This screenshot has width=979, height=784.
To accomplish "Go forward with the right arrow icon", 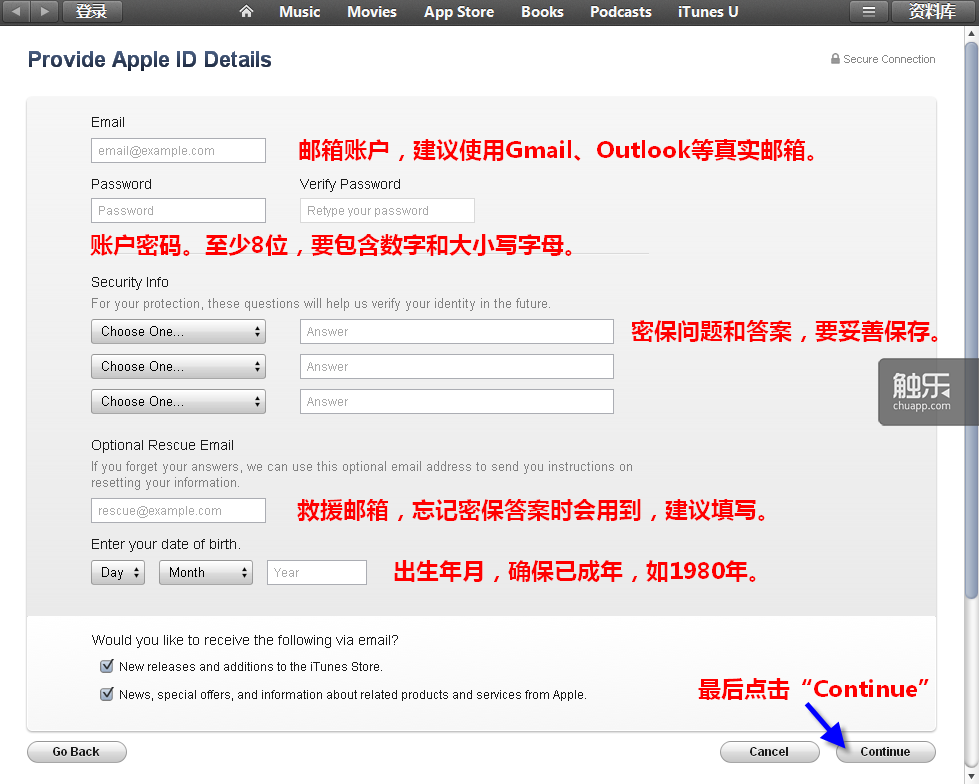I will point(44,11).
